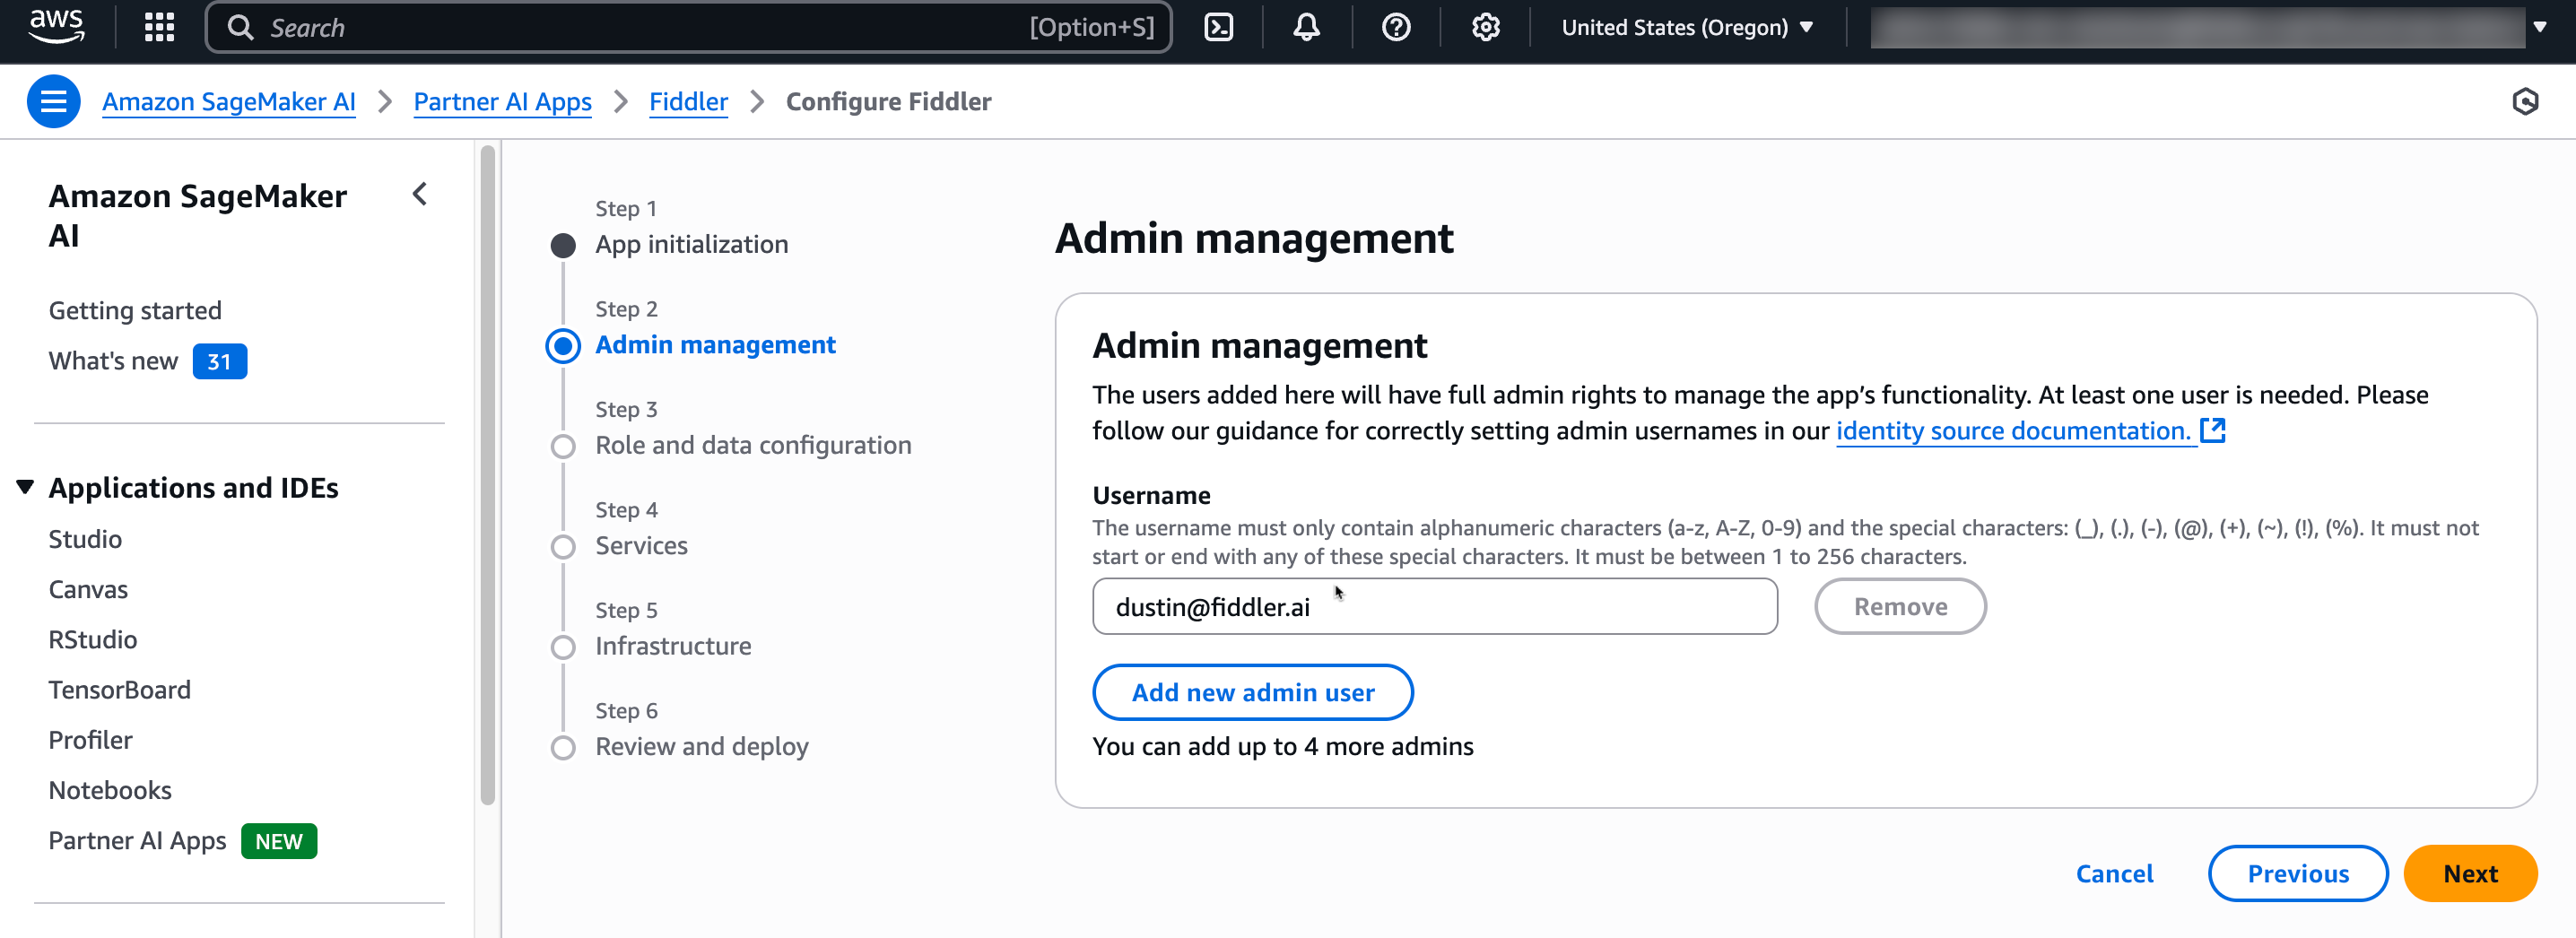
Task: Select the Step 6 Review and deploy circle
Action: (563, 747)
